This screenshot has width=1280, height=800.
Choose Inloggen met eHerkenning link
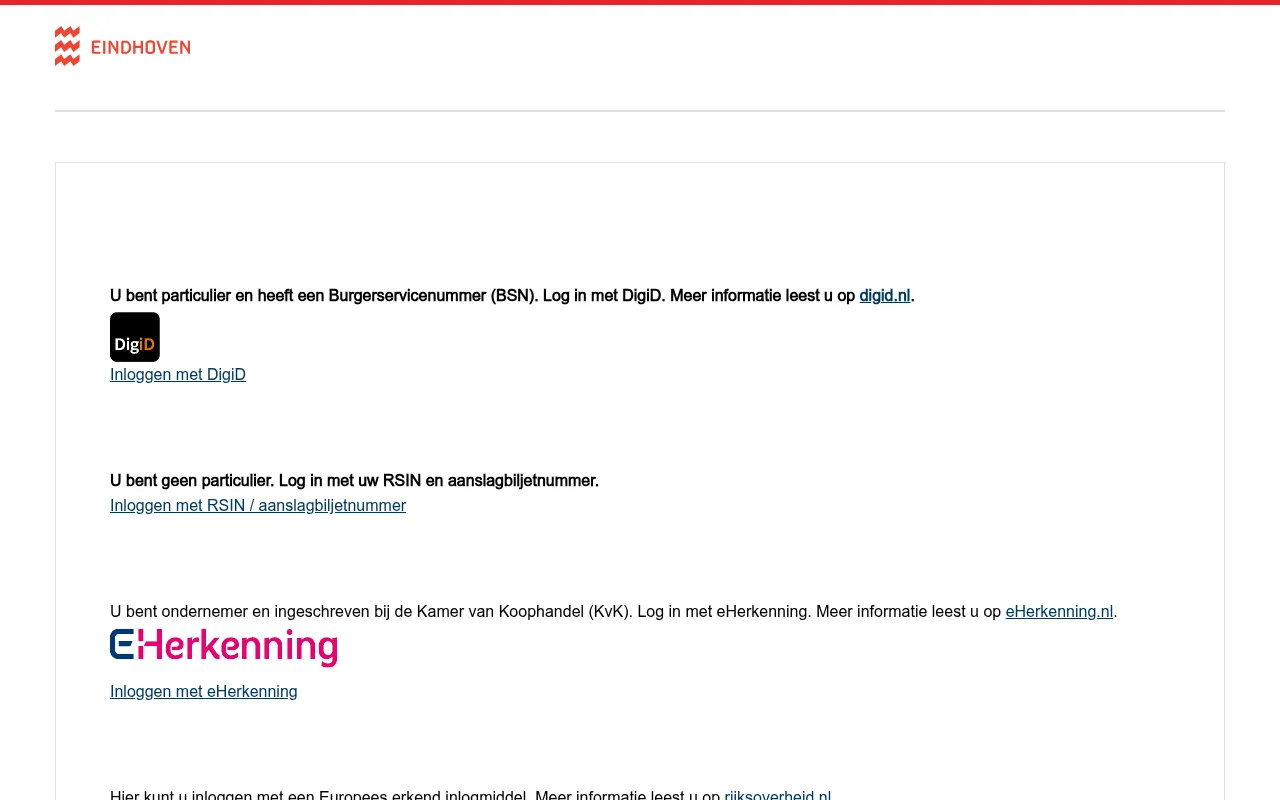click(x=204, y=692)
